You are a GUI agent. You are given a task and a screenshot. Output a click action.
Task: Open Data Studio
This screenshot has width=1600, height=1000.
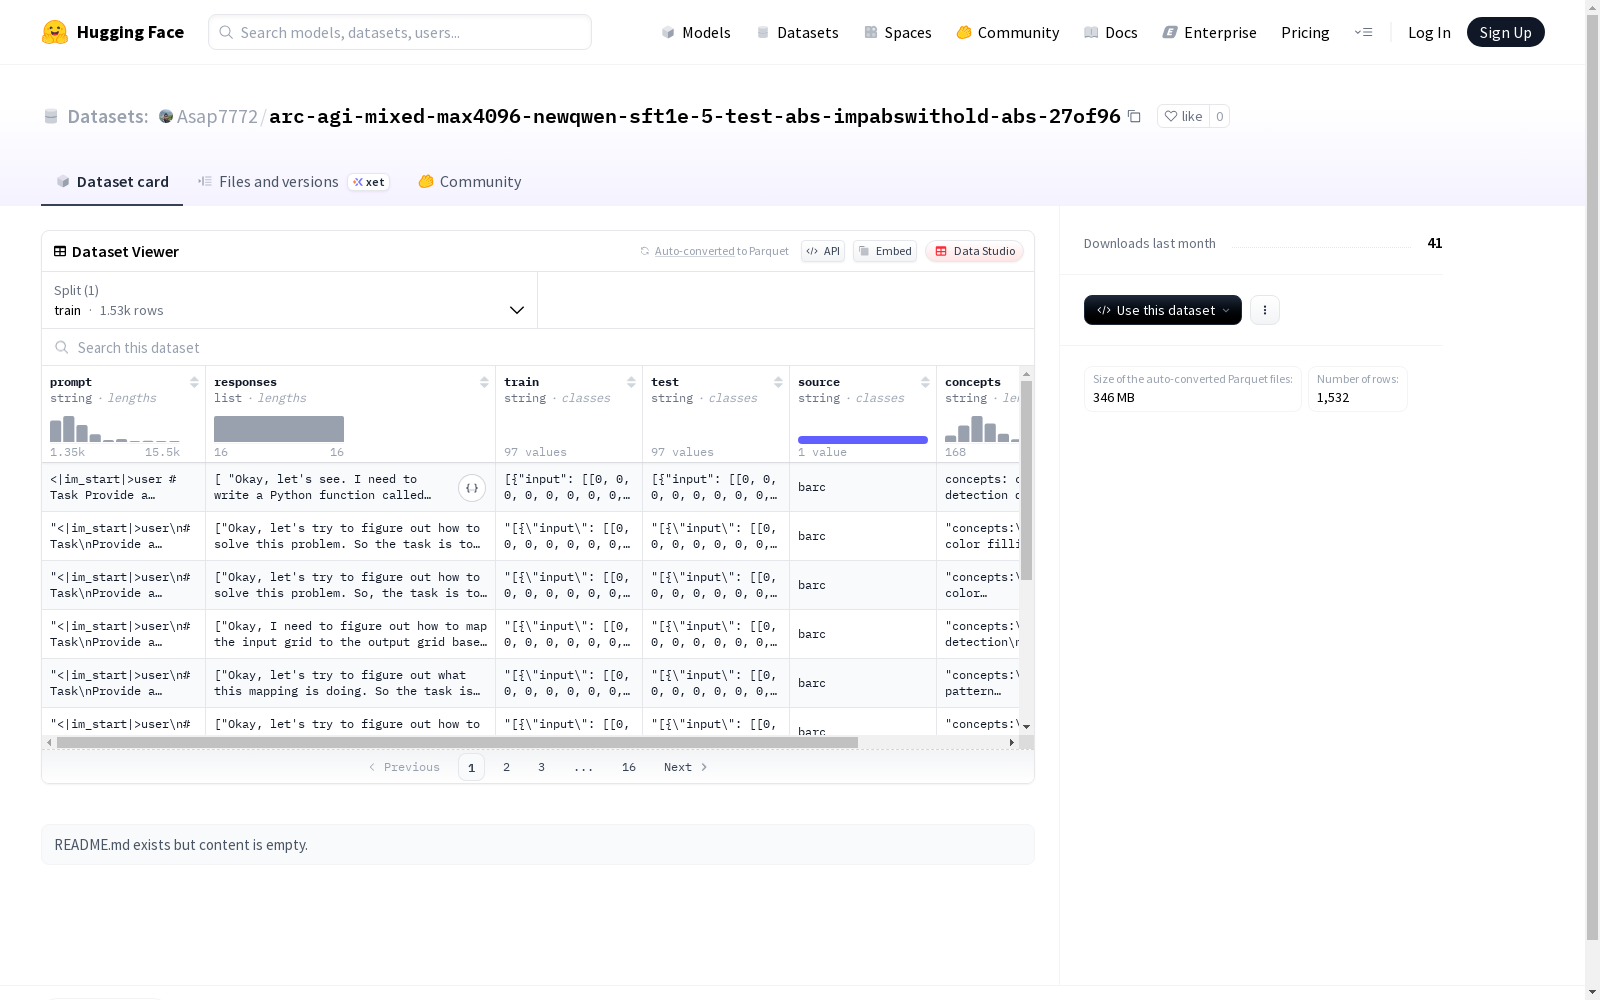coord(974,251)
